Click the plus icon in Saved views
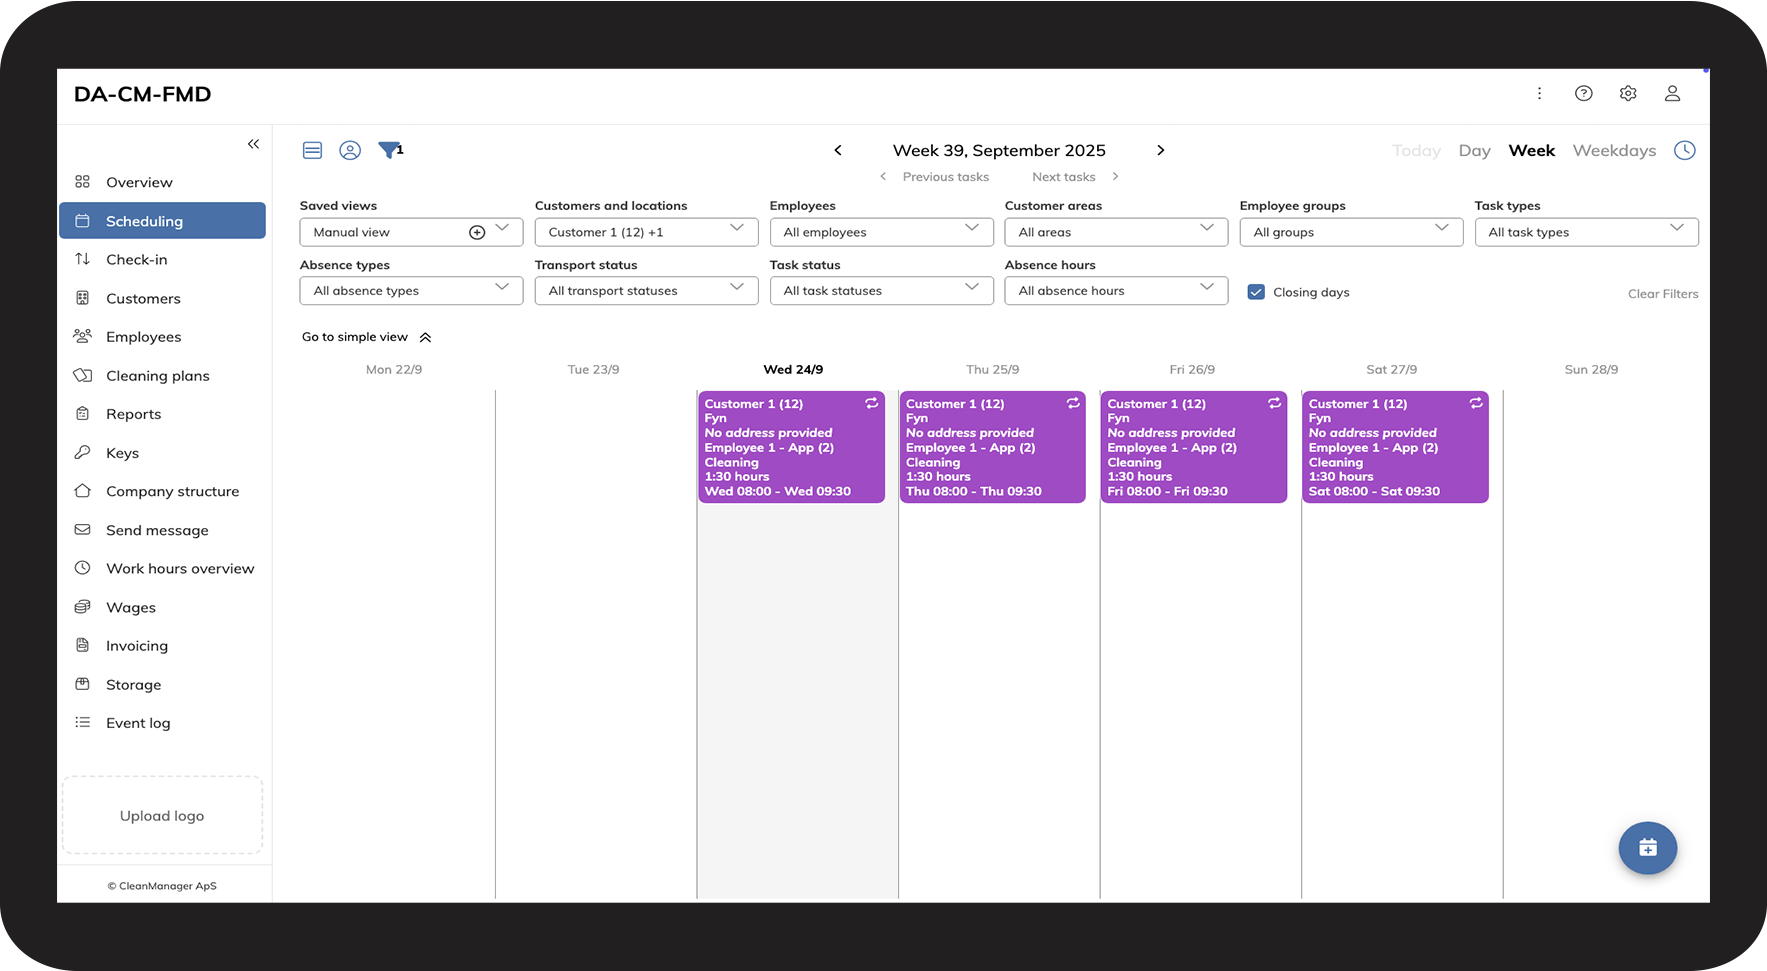This screenshot has width=1767, height=971. (x=477, y=232)
